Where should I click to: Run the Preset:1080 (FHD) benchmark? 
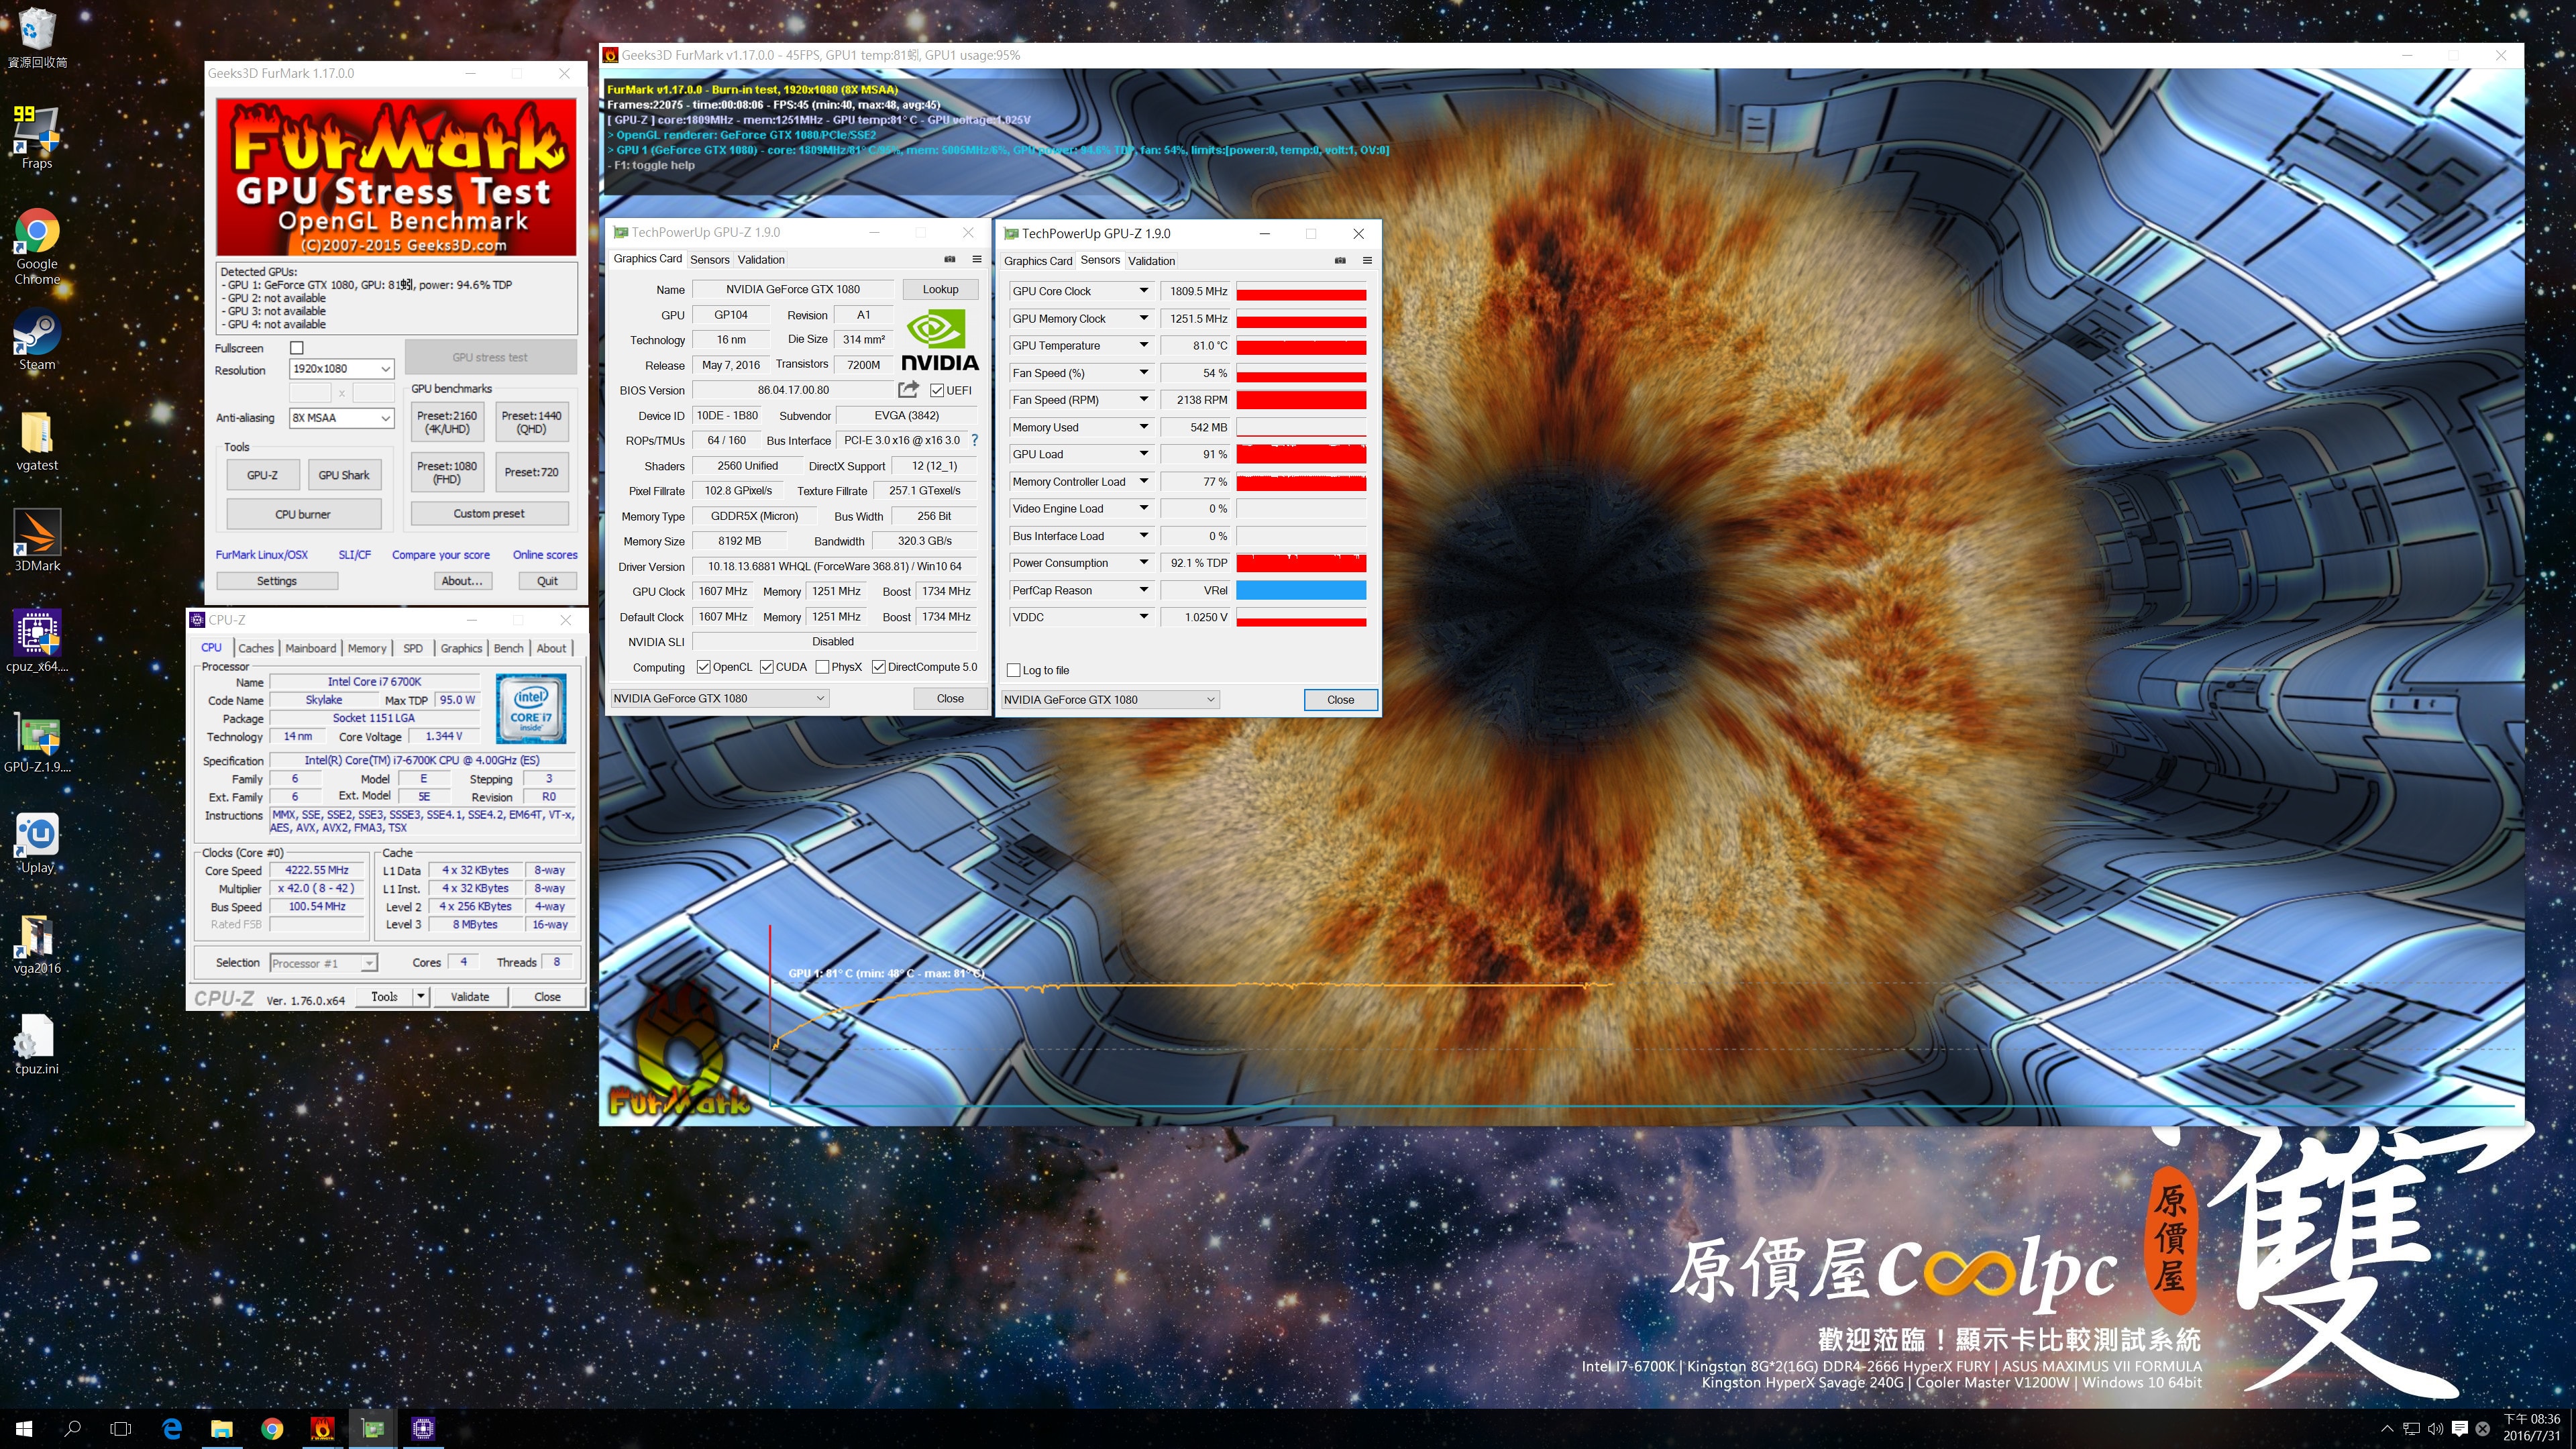446,472
